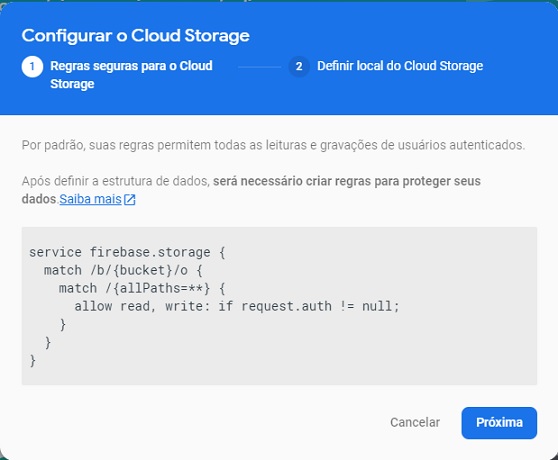Click the 'service firebase.storage {' code line
This screenshot has height=460, width=558.
(x=127, y=252)
